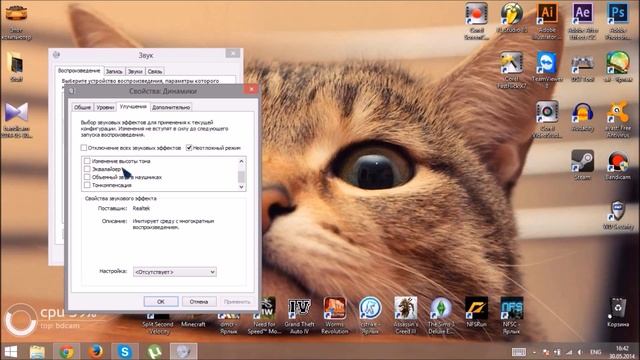The image size is (640, 360).
Task: Open Adobe Illustrator desktop shortcut
Action: pos(547,21)
